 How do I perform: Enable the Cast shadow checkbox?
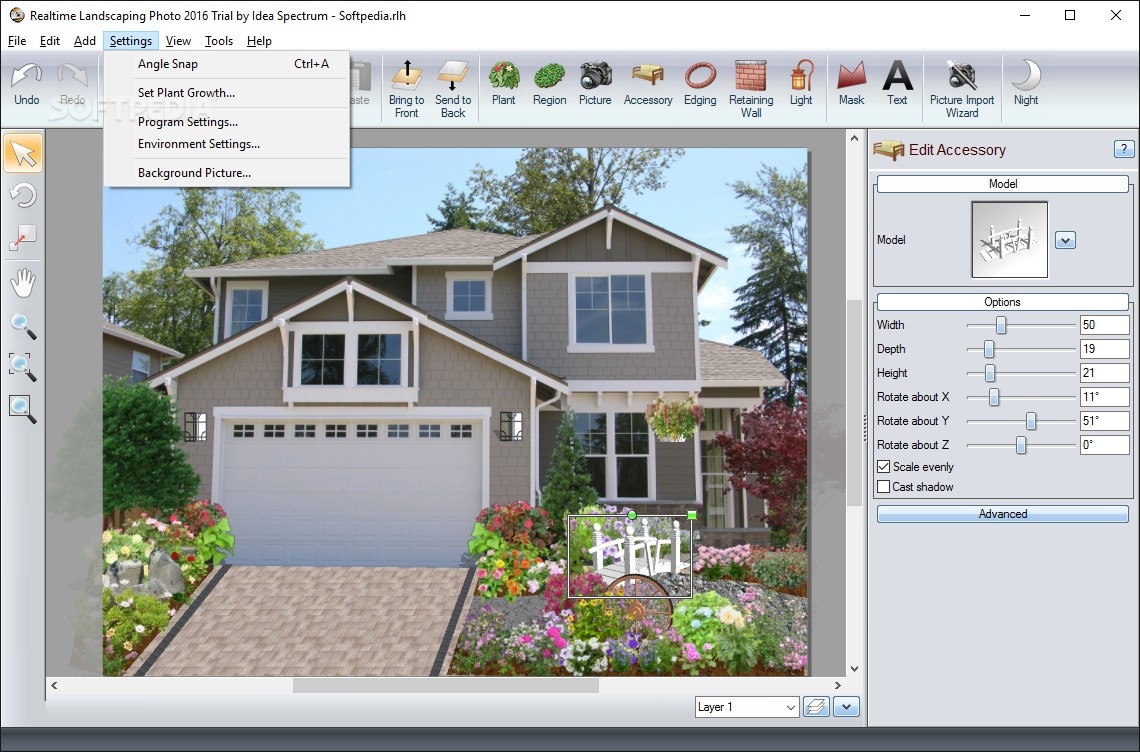click(x=884, y=487)
